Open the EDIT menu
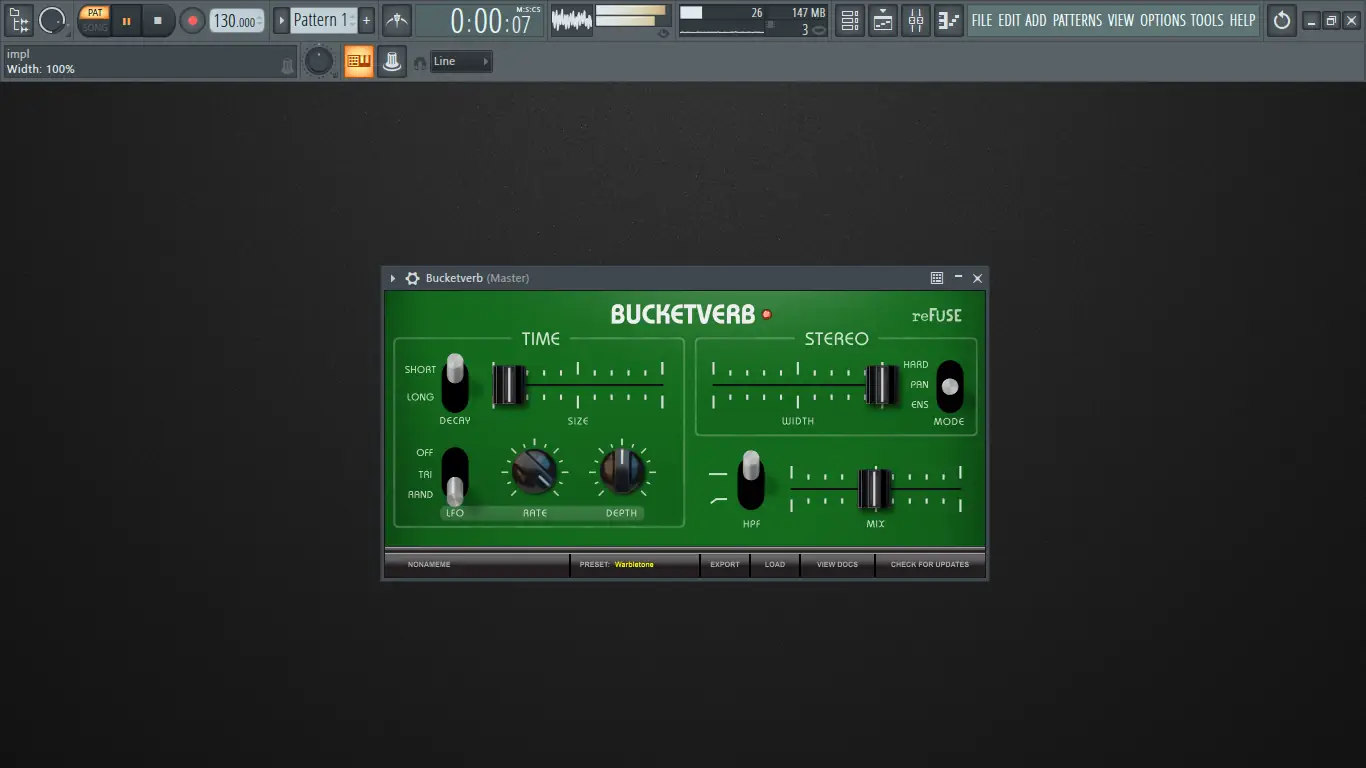1366x768 pixels. click(1010, 20)
